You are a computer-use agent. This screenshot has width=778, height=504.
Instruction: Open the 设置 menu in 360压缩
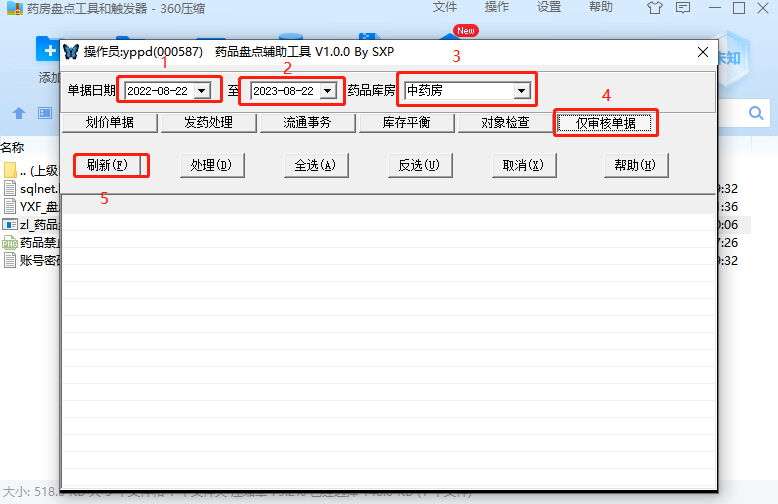pyautogui.click(x=549, y=7)
